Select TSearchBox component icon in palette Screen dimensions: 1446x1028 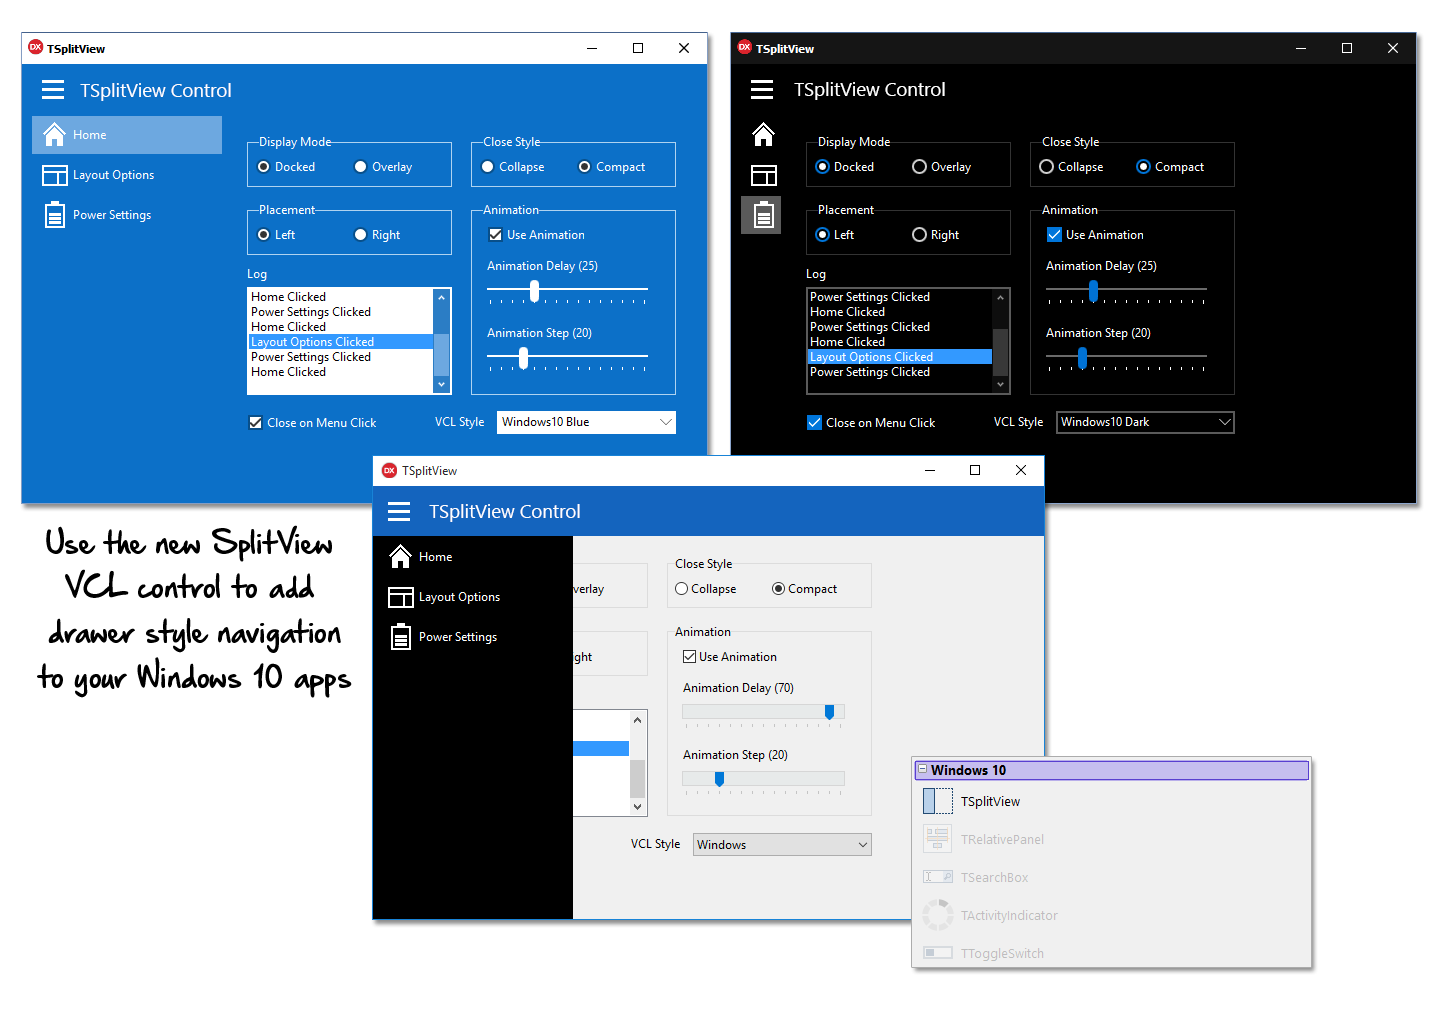(937, 877)
